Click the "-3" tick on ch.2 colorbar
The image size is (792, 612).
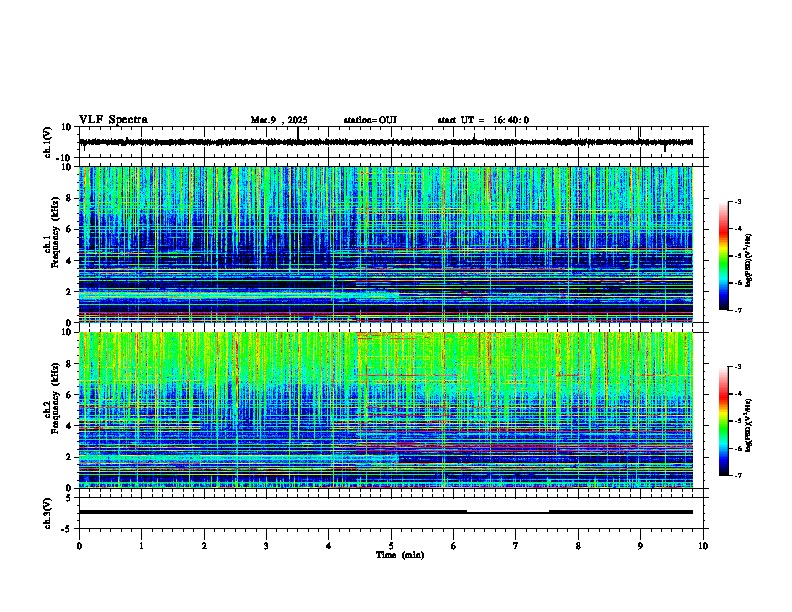[x=737, y=367]
